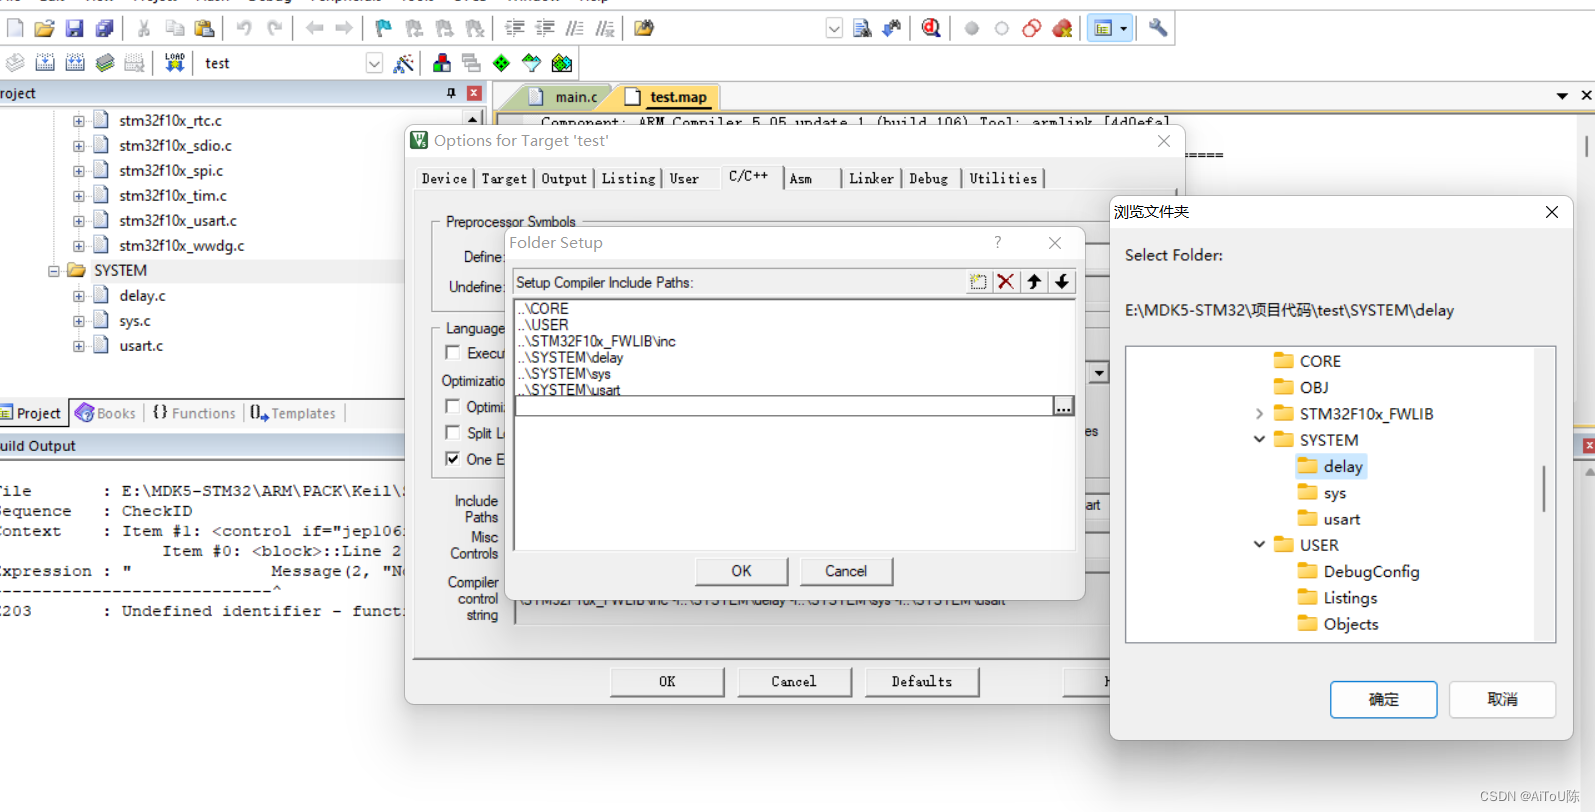
Task: Switch to the Functions panel tab
Action: point(194,413)
